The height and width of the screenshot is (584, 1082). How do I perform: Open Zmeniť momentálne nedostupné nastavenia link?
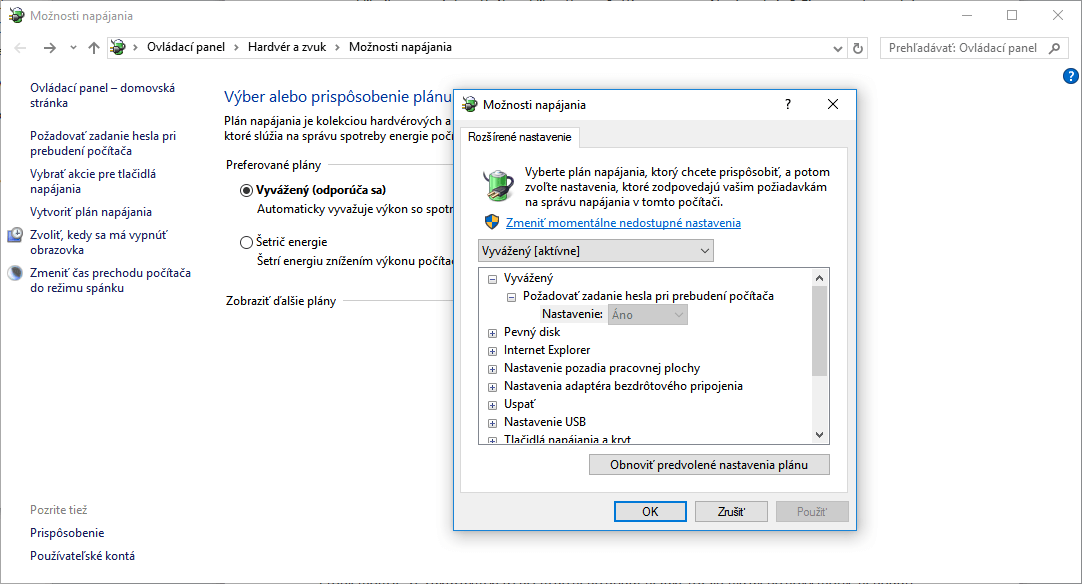click(x=623, y=223)
